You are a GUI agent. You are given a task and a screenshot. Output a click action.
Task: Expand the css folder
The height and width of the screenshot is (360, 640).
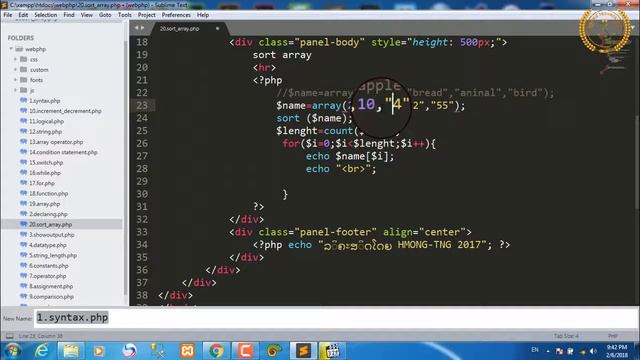pos(16,59)
